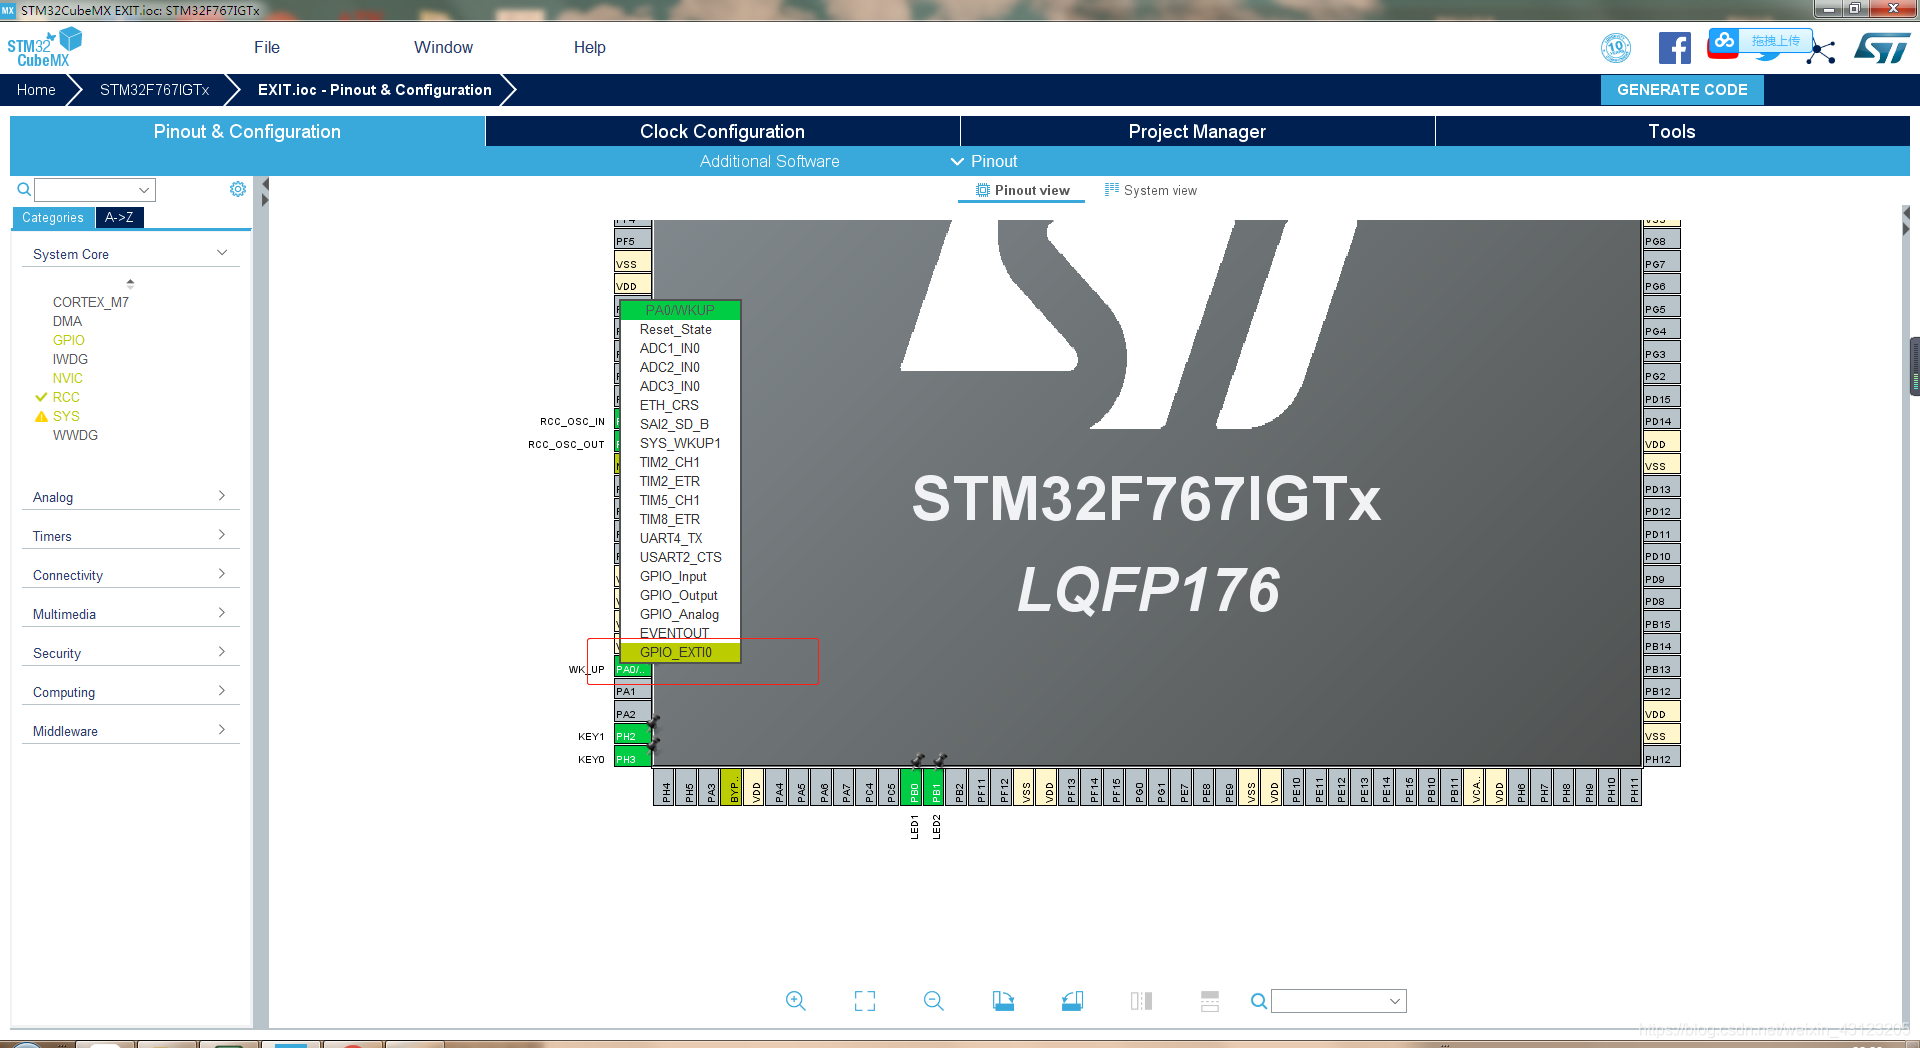Screen dimensions: 1920x1048
Task: Click the green PH3 pin labeled KEY0
Action: coord(632,759)
